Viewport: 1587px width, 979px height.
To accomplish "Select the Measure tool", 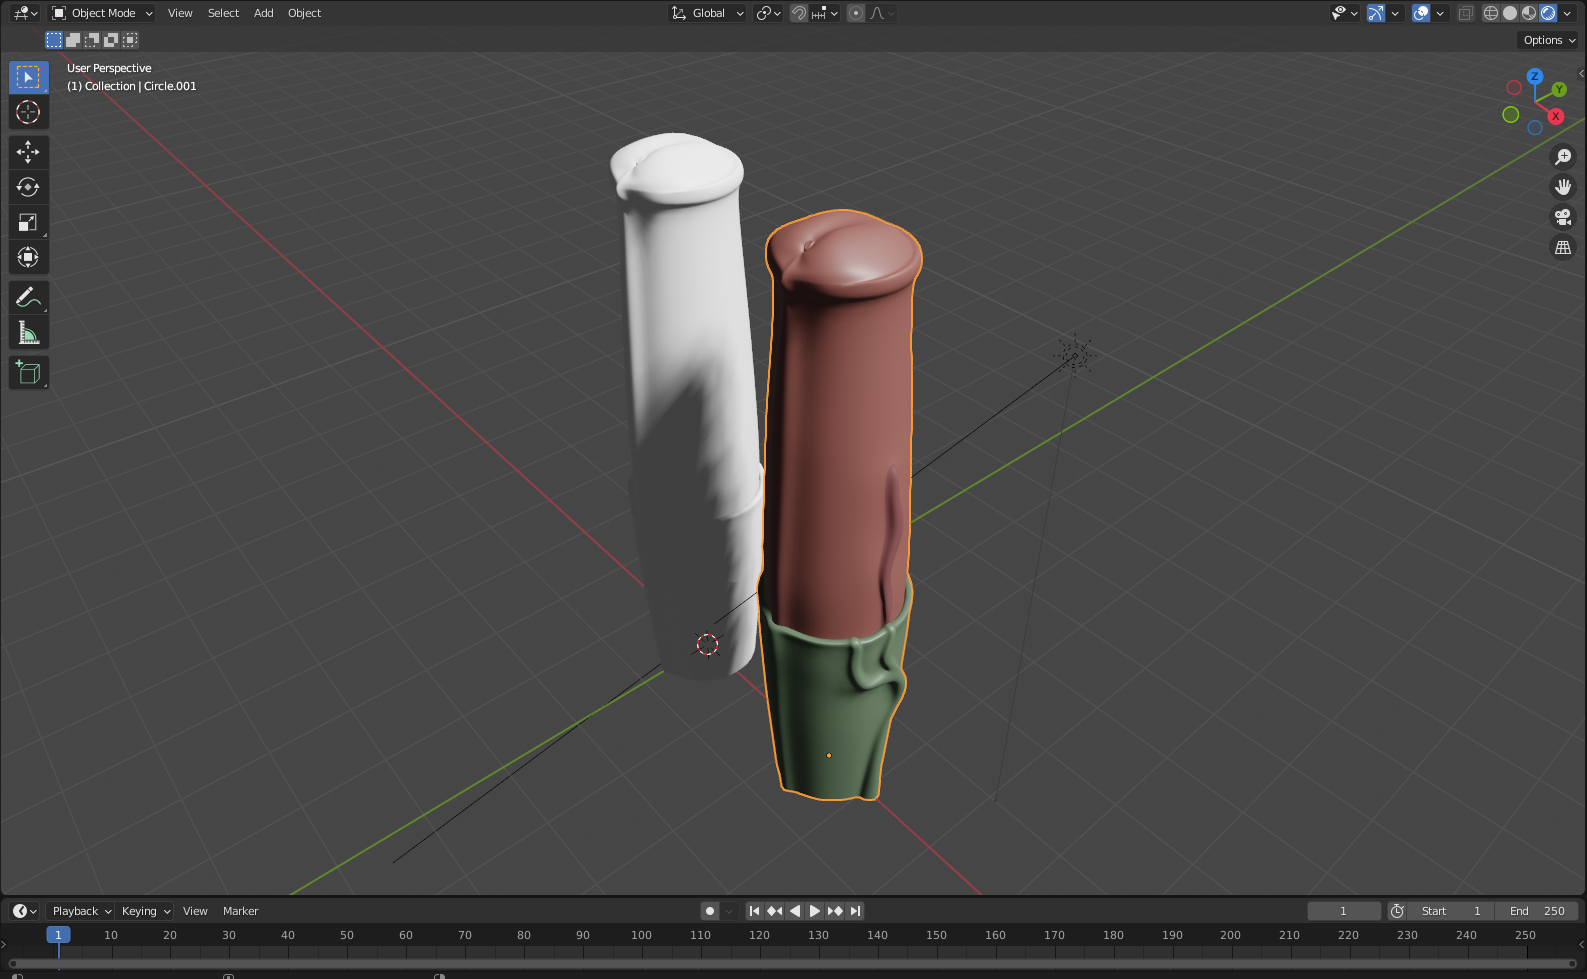I will pyautogui.click(x=28, y=333).
